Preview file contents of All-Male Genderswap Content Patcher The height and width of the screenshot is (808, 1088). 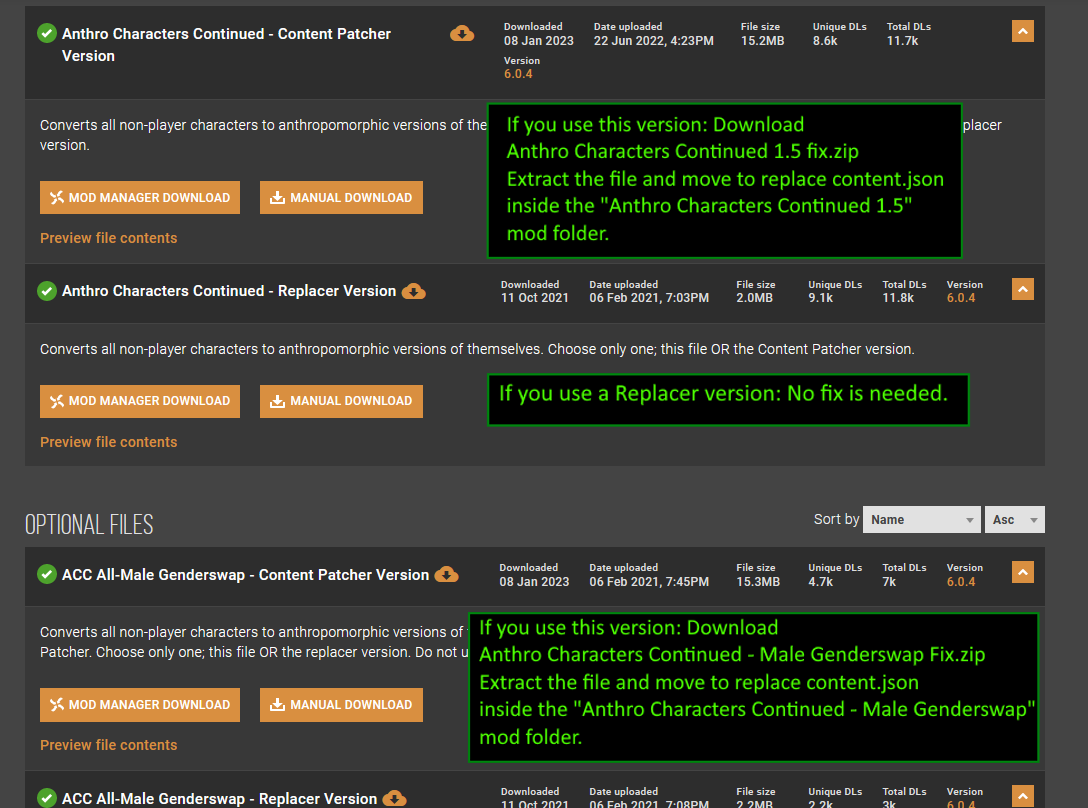coord(109,745)
